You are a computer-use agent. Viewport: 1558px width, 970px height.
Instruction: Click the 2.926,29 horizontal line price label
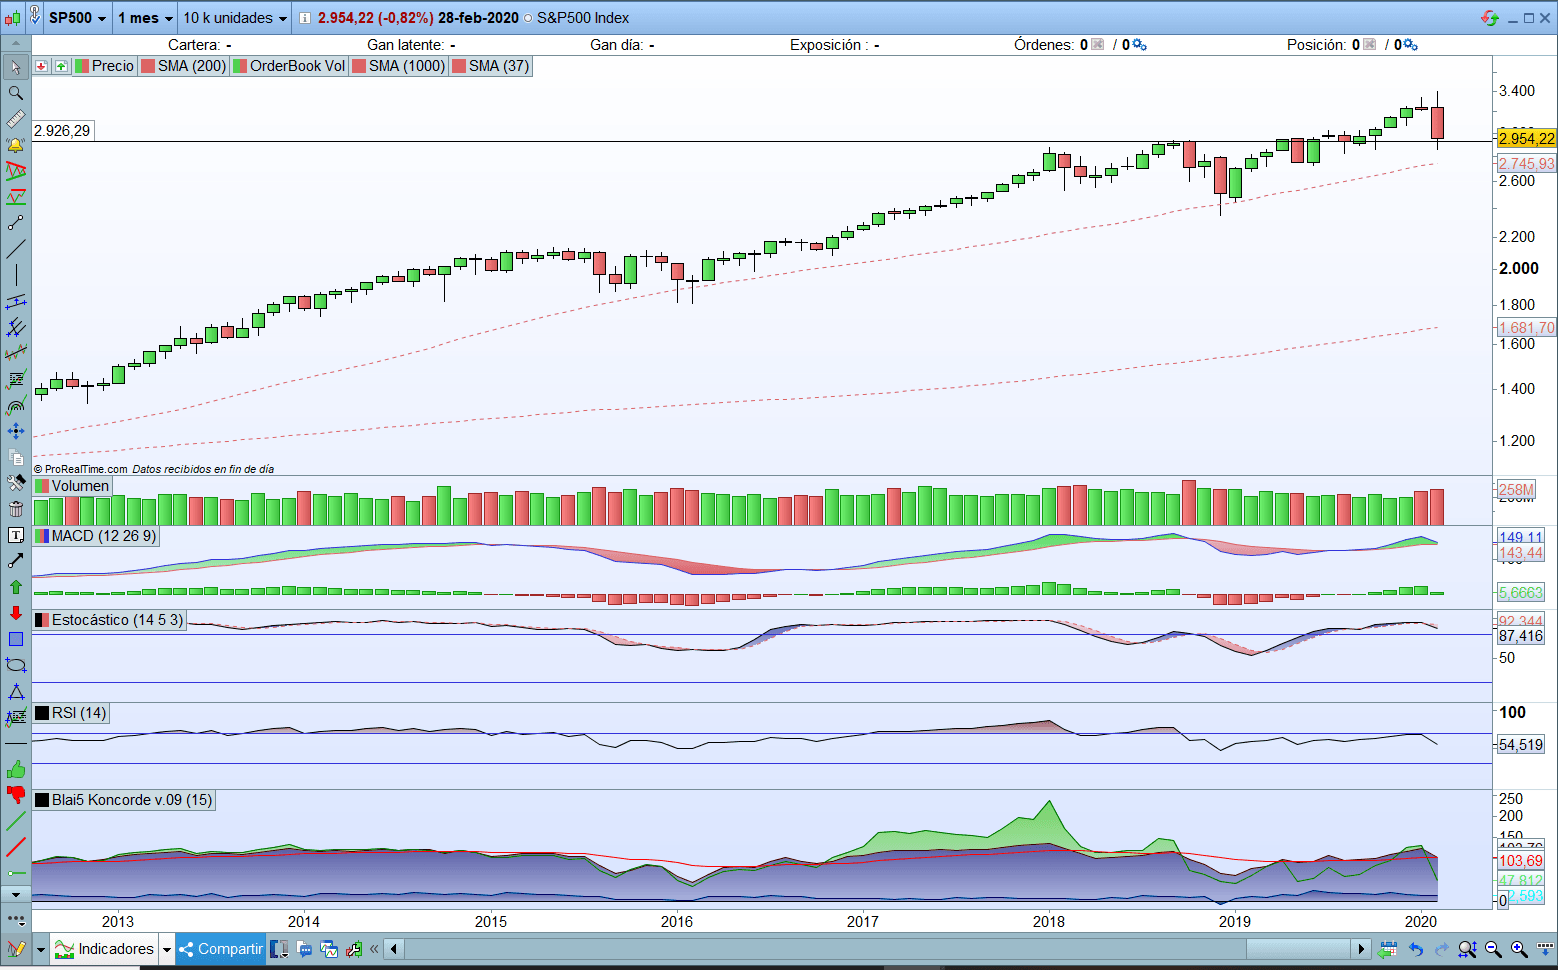pos(62,131)
